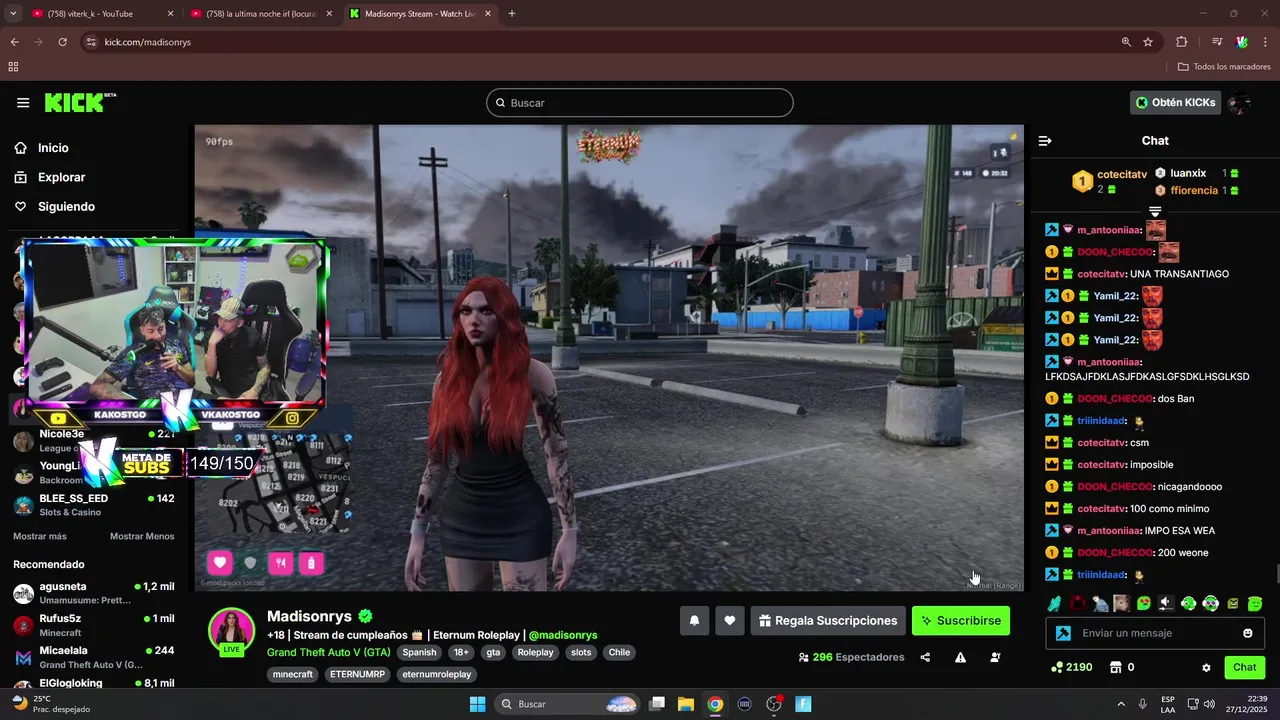Screen dimensions: 1280x720
Task: Open browser zoom magnifier icon
Action: pyautogui.click(x=1126, y=42)
